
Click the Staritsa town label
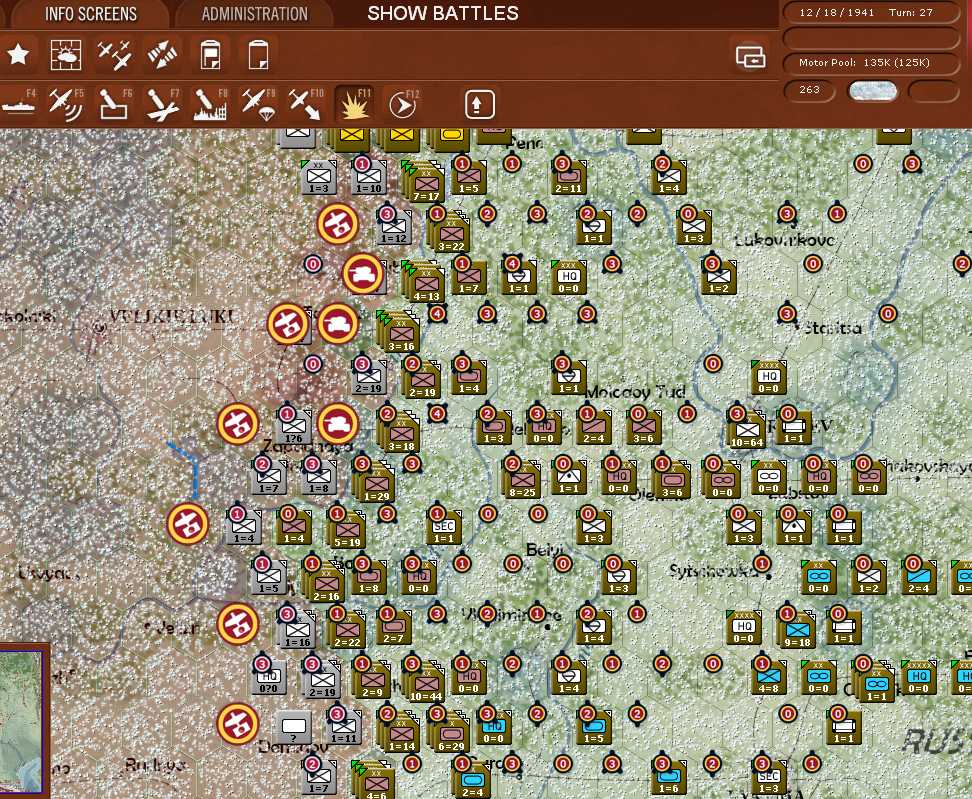(x=832, y=329)
